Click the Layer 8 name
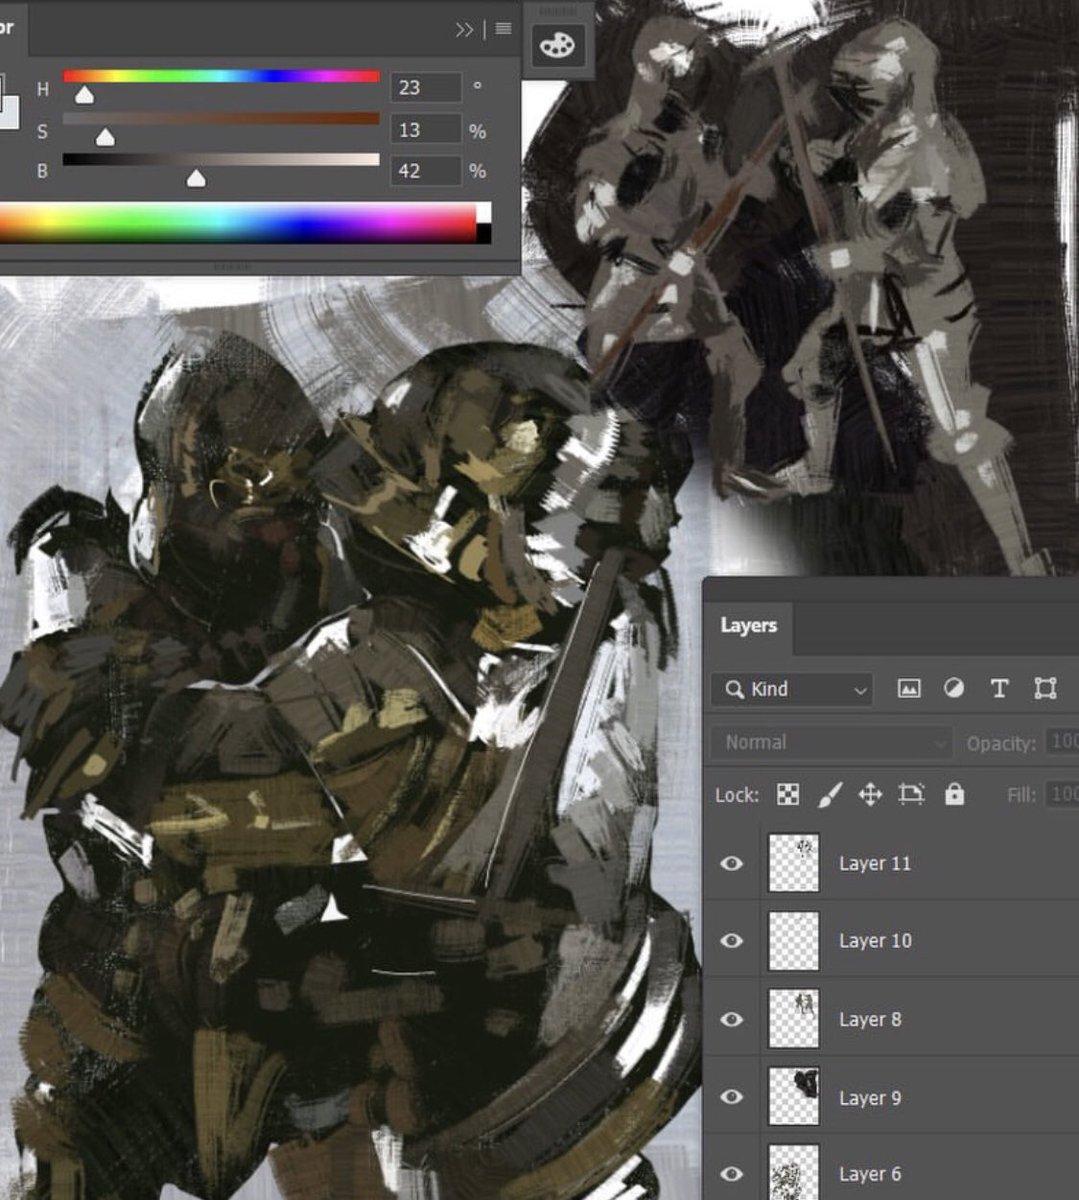Image resolution: width=1079 pixels, height=1200 pixels. coord(870,1019)
